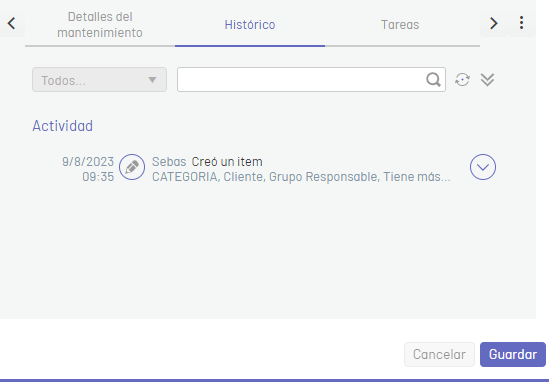
Task: Click the Actividad section heading
Action: point(63,126)
